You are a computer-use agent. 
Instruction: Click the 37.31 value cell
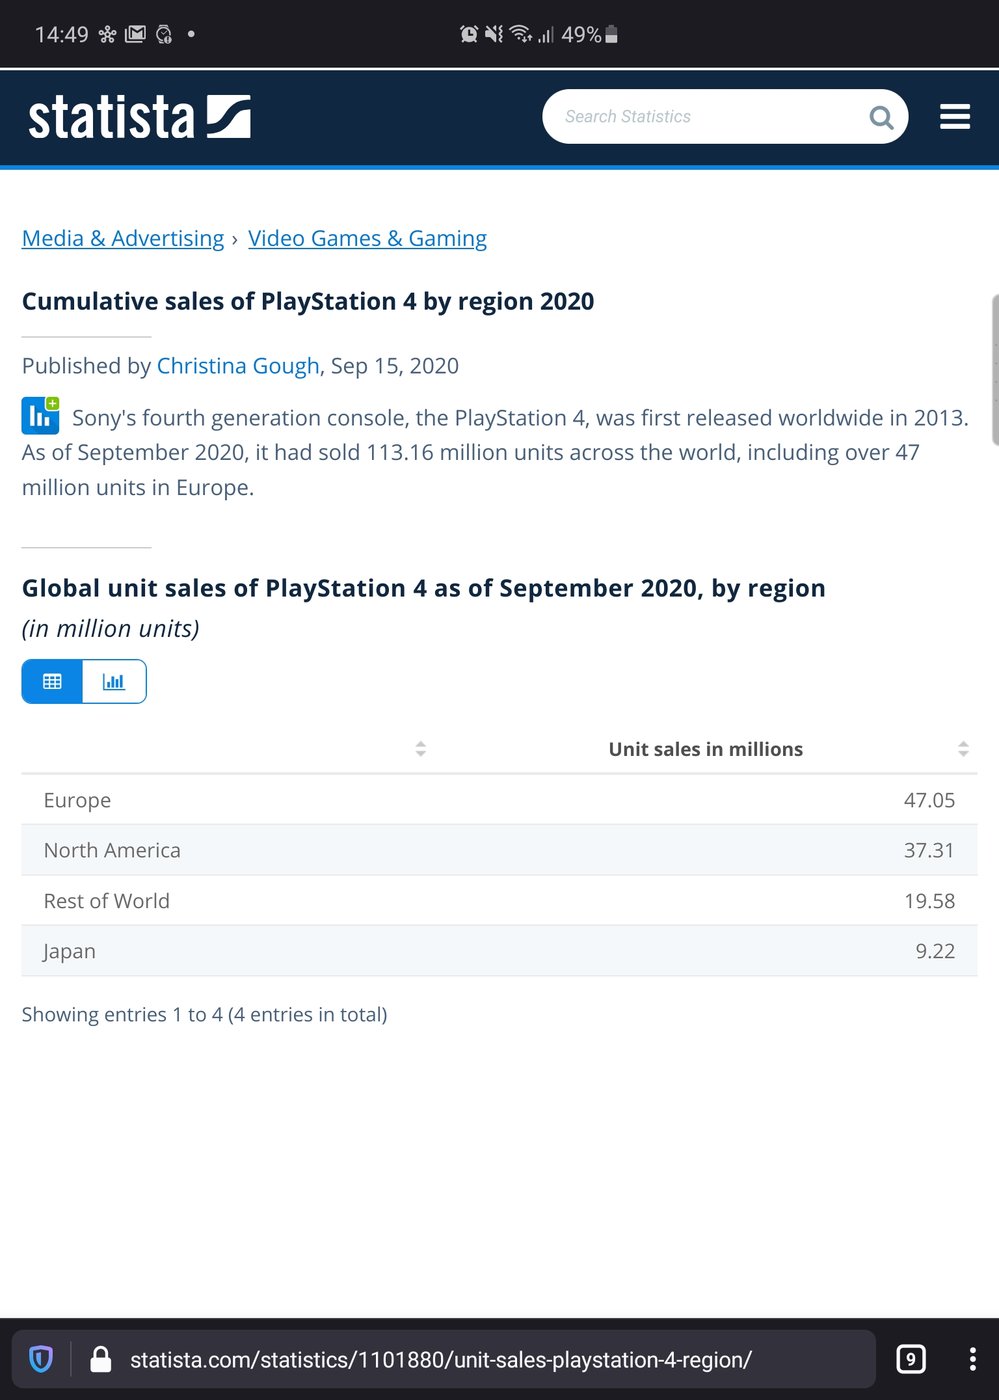click(x=929, y=850)
